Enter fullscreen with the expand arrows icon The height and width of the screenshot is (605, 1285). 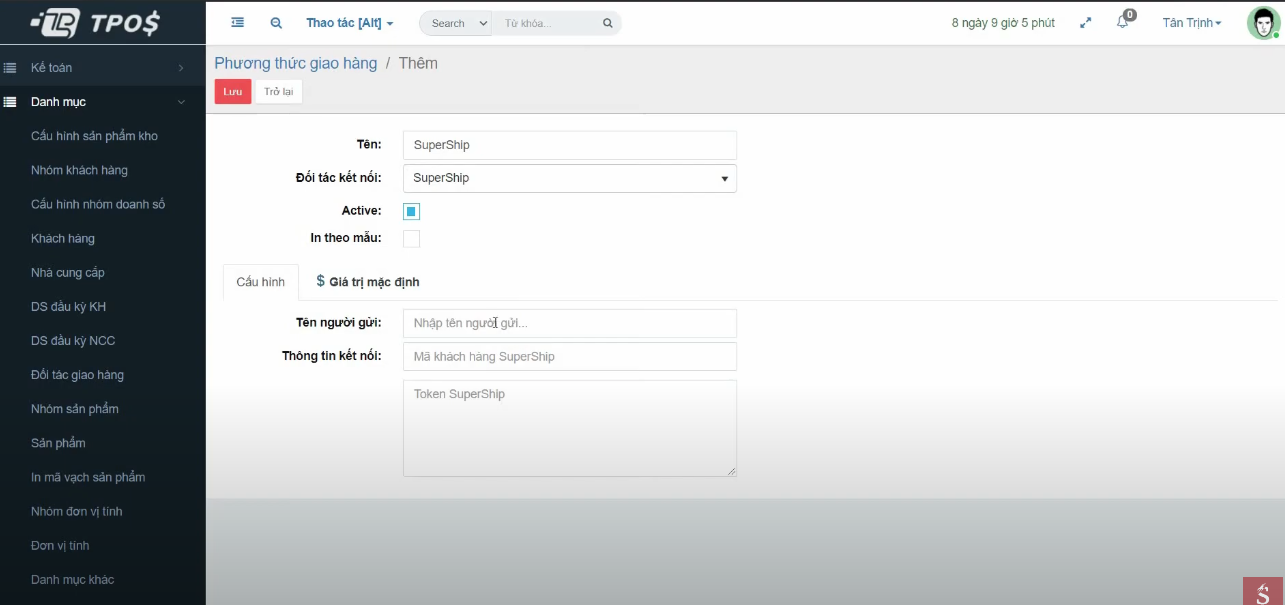(1086, 23)
